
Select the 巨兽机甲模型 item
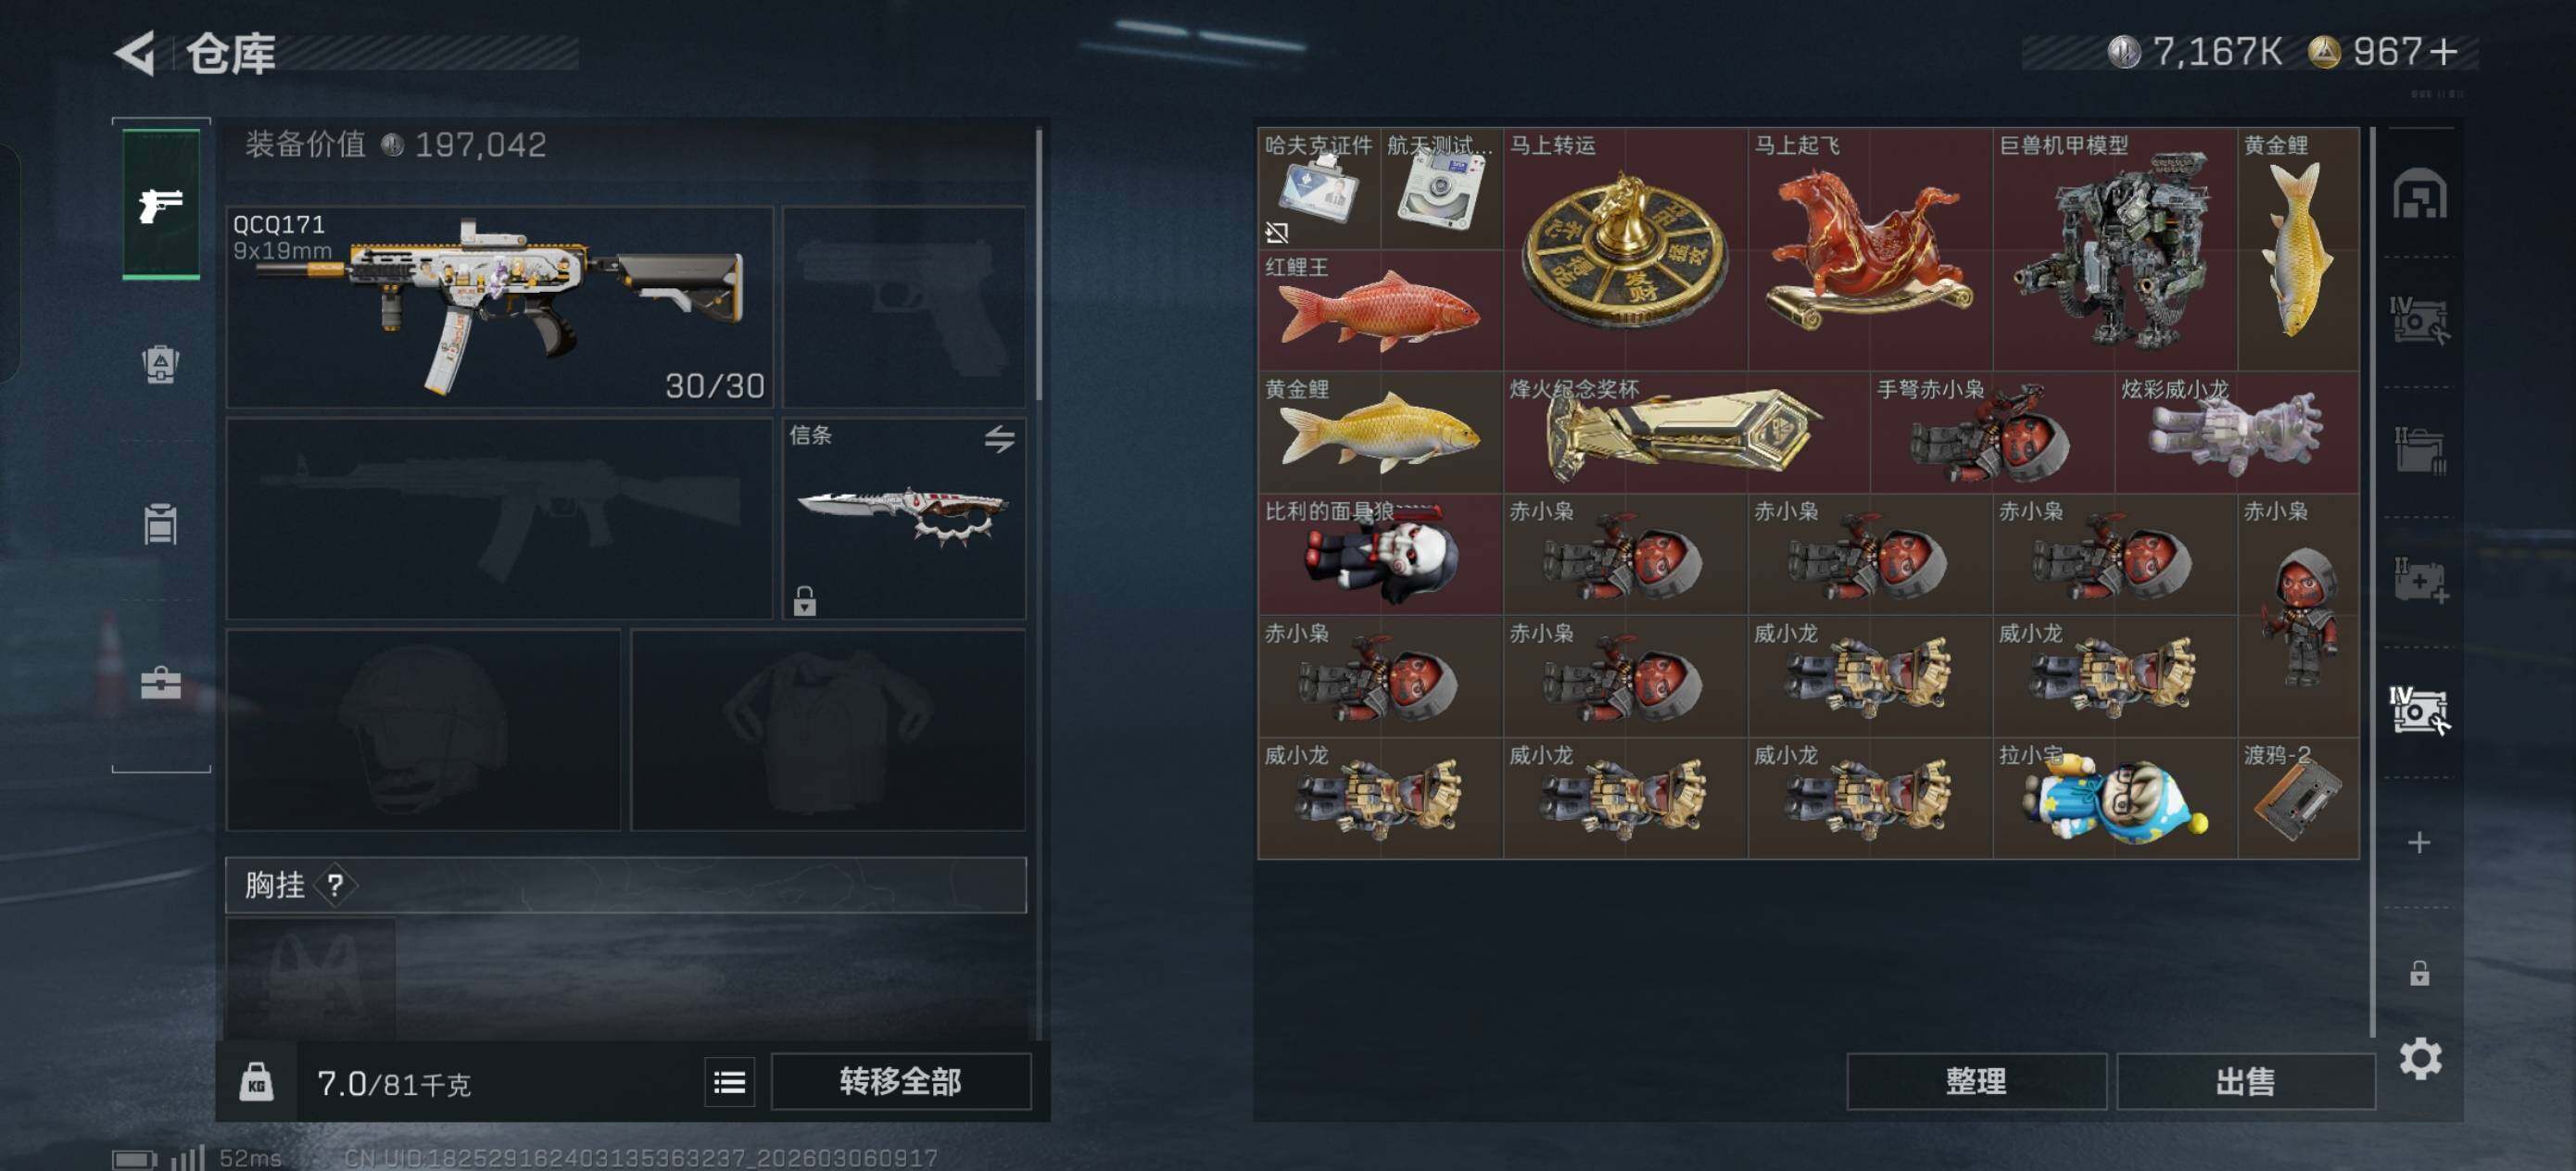point(2114,248)
